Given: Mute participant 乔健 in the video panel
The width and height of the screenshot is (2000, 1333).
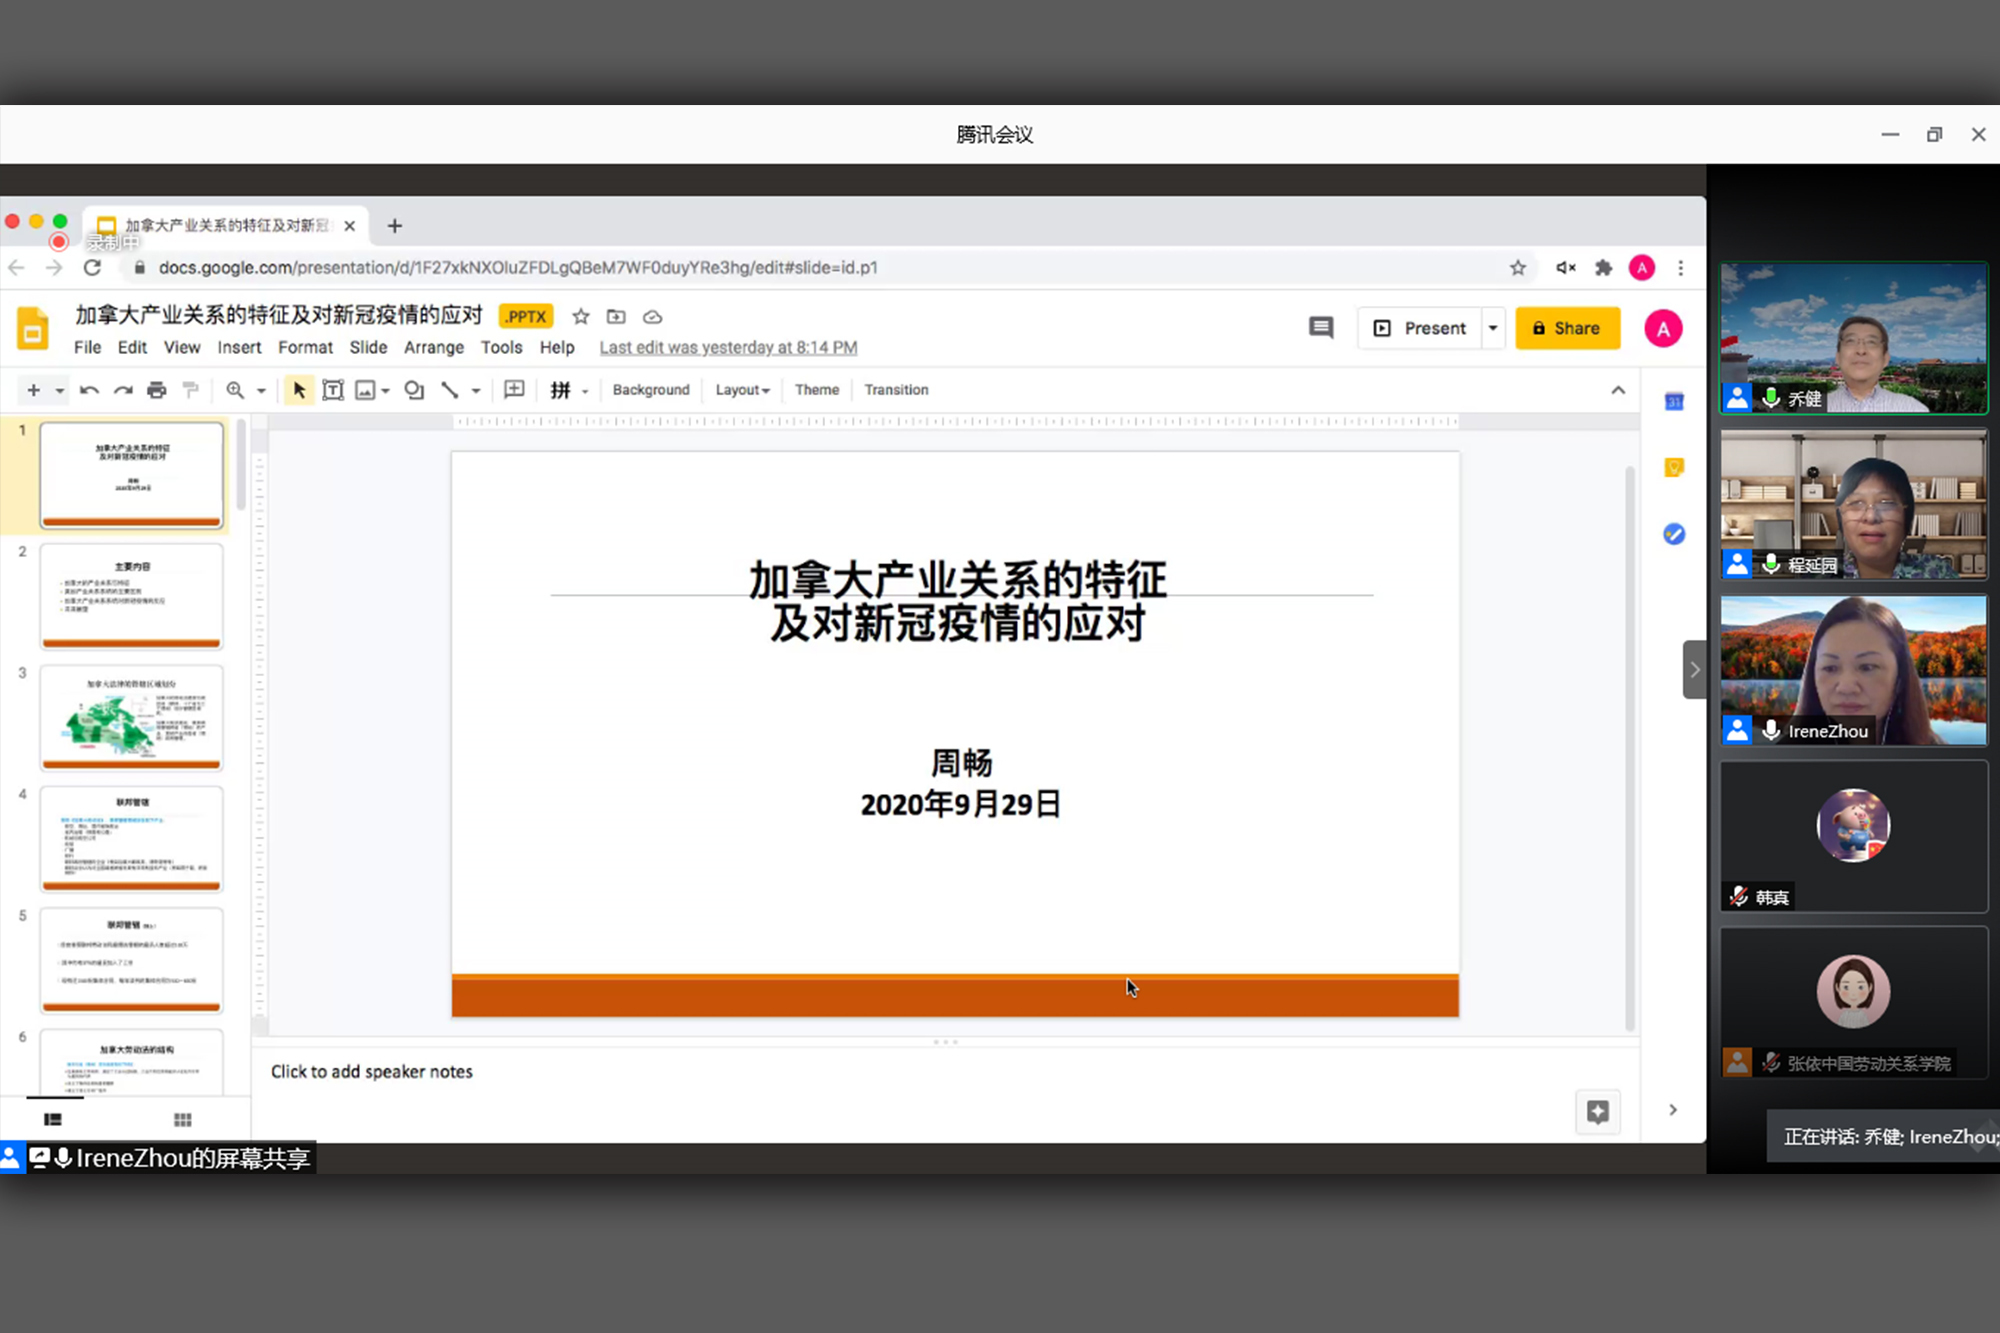Looking at the screenshot, I should (x=1771, y=398).
